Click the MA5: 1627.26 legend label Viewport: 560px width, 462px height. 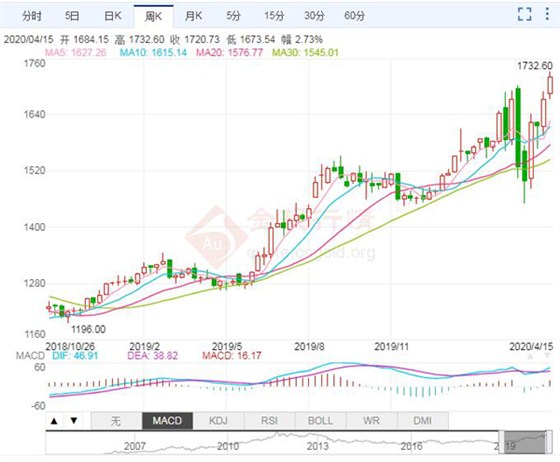[75, 52]
